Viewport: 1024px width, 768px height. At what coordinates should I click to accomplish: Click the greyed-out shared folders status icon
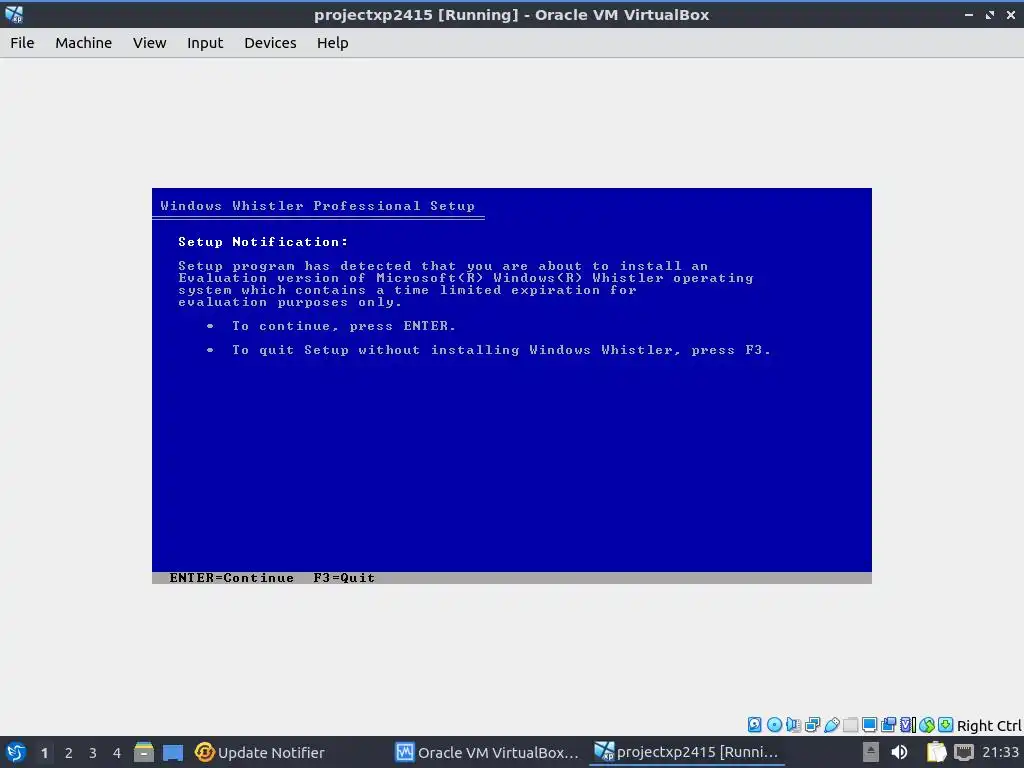point(850,724)
